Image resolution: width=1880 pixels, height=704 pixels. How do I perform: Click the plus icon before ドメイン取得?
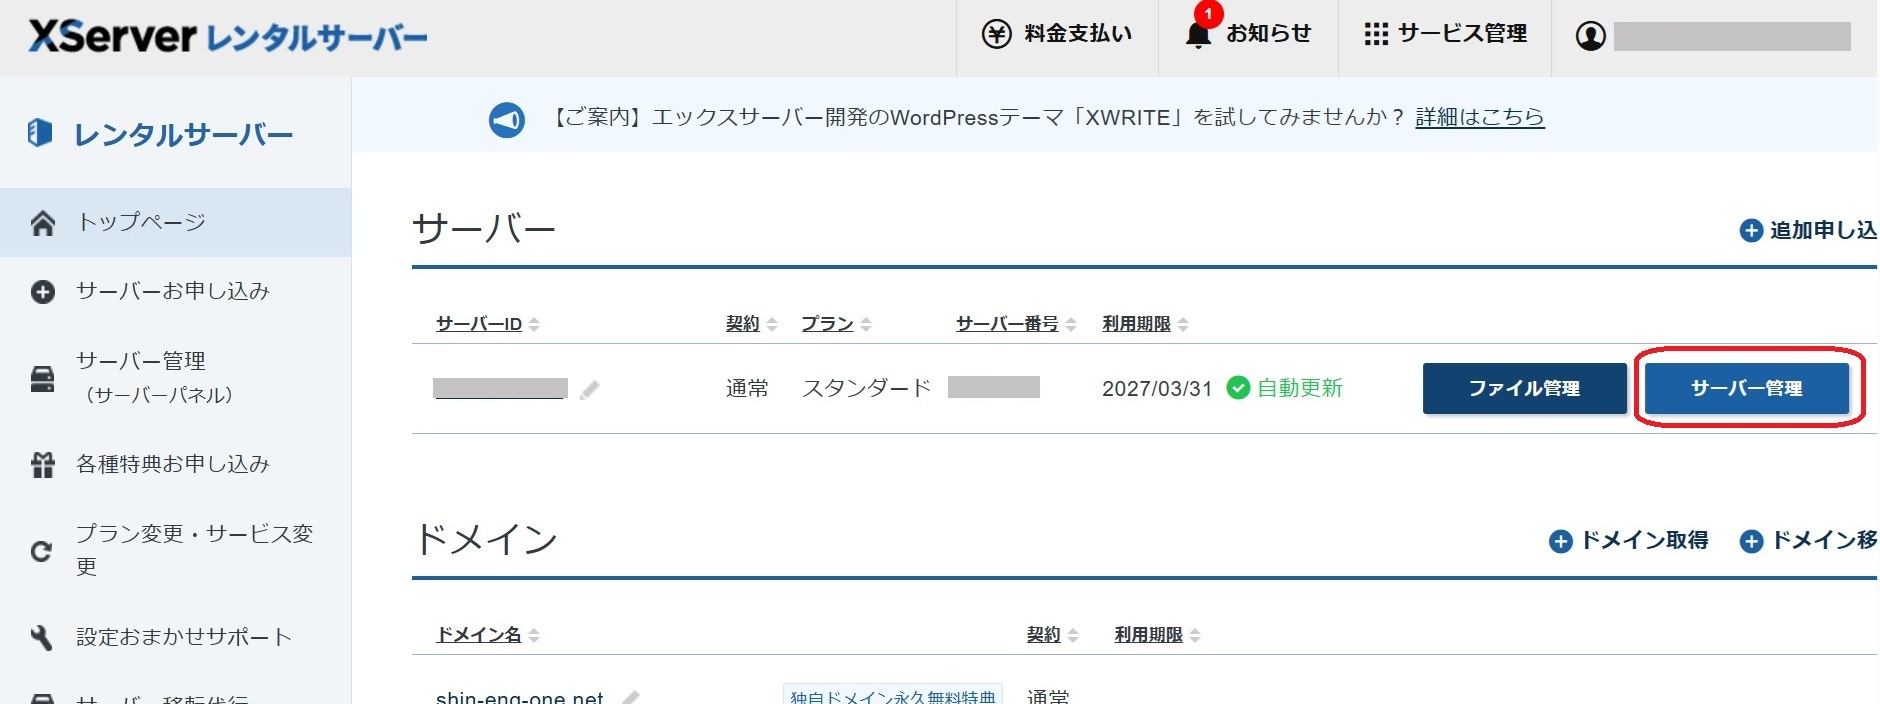(1560, 542)
